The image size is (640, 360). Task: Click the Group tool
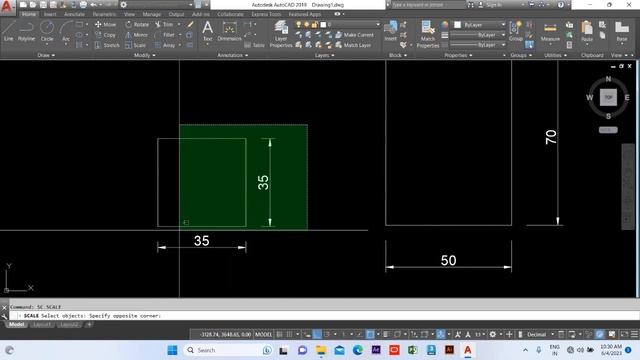(x=516, y=31)
